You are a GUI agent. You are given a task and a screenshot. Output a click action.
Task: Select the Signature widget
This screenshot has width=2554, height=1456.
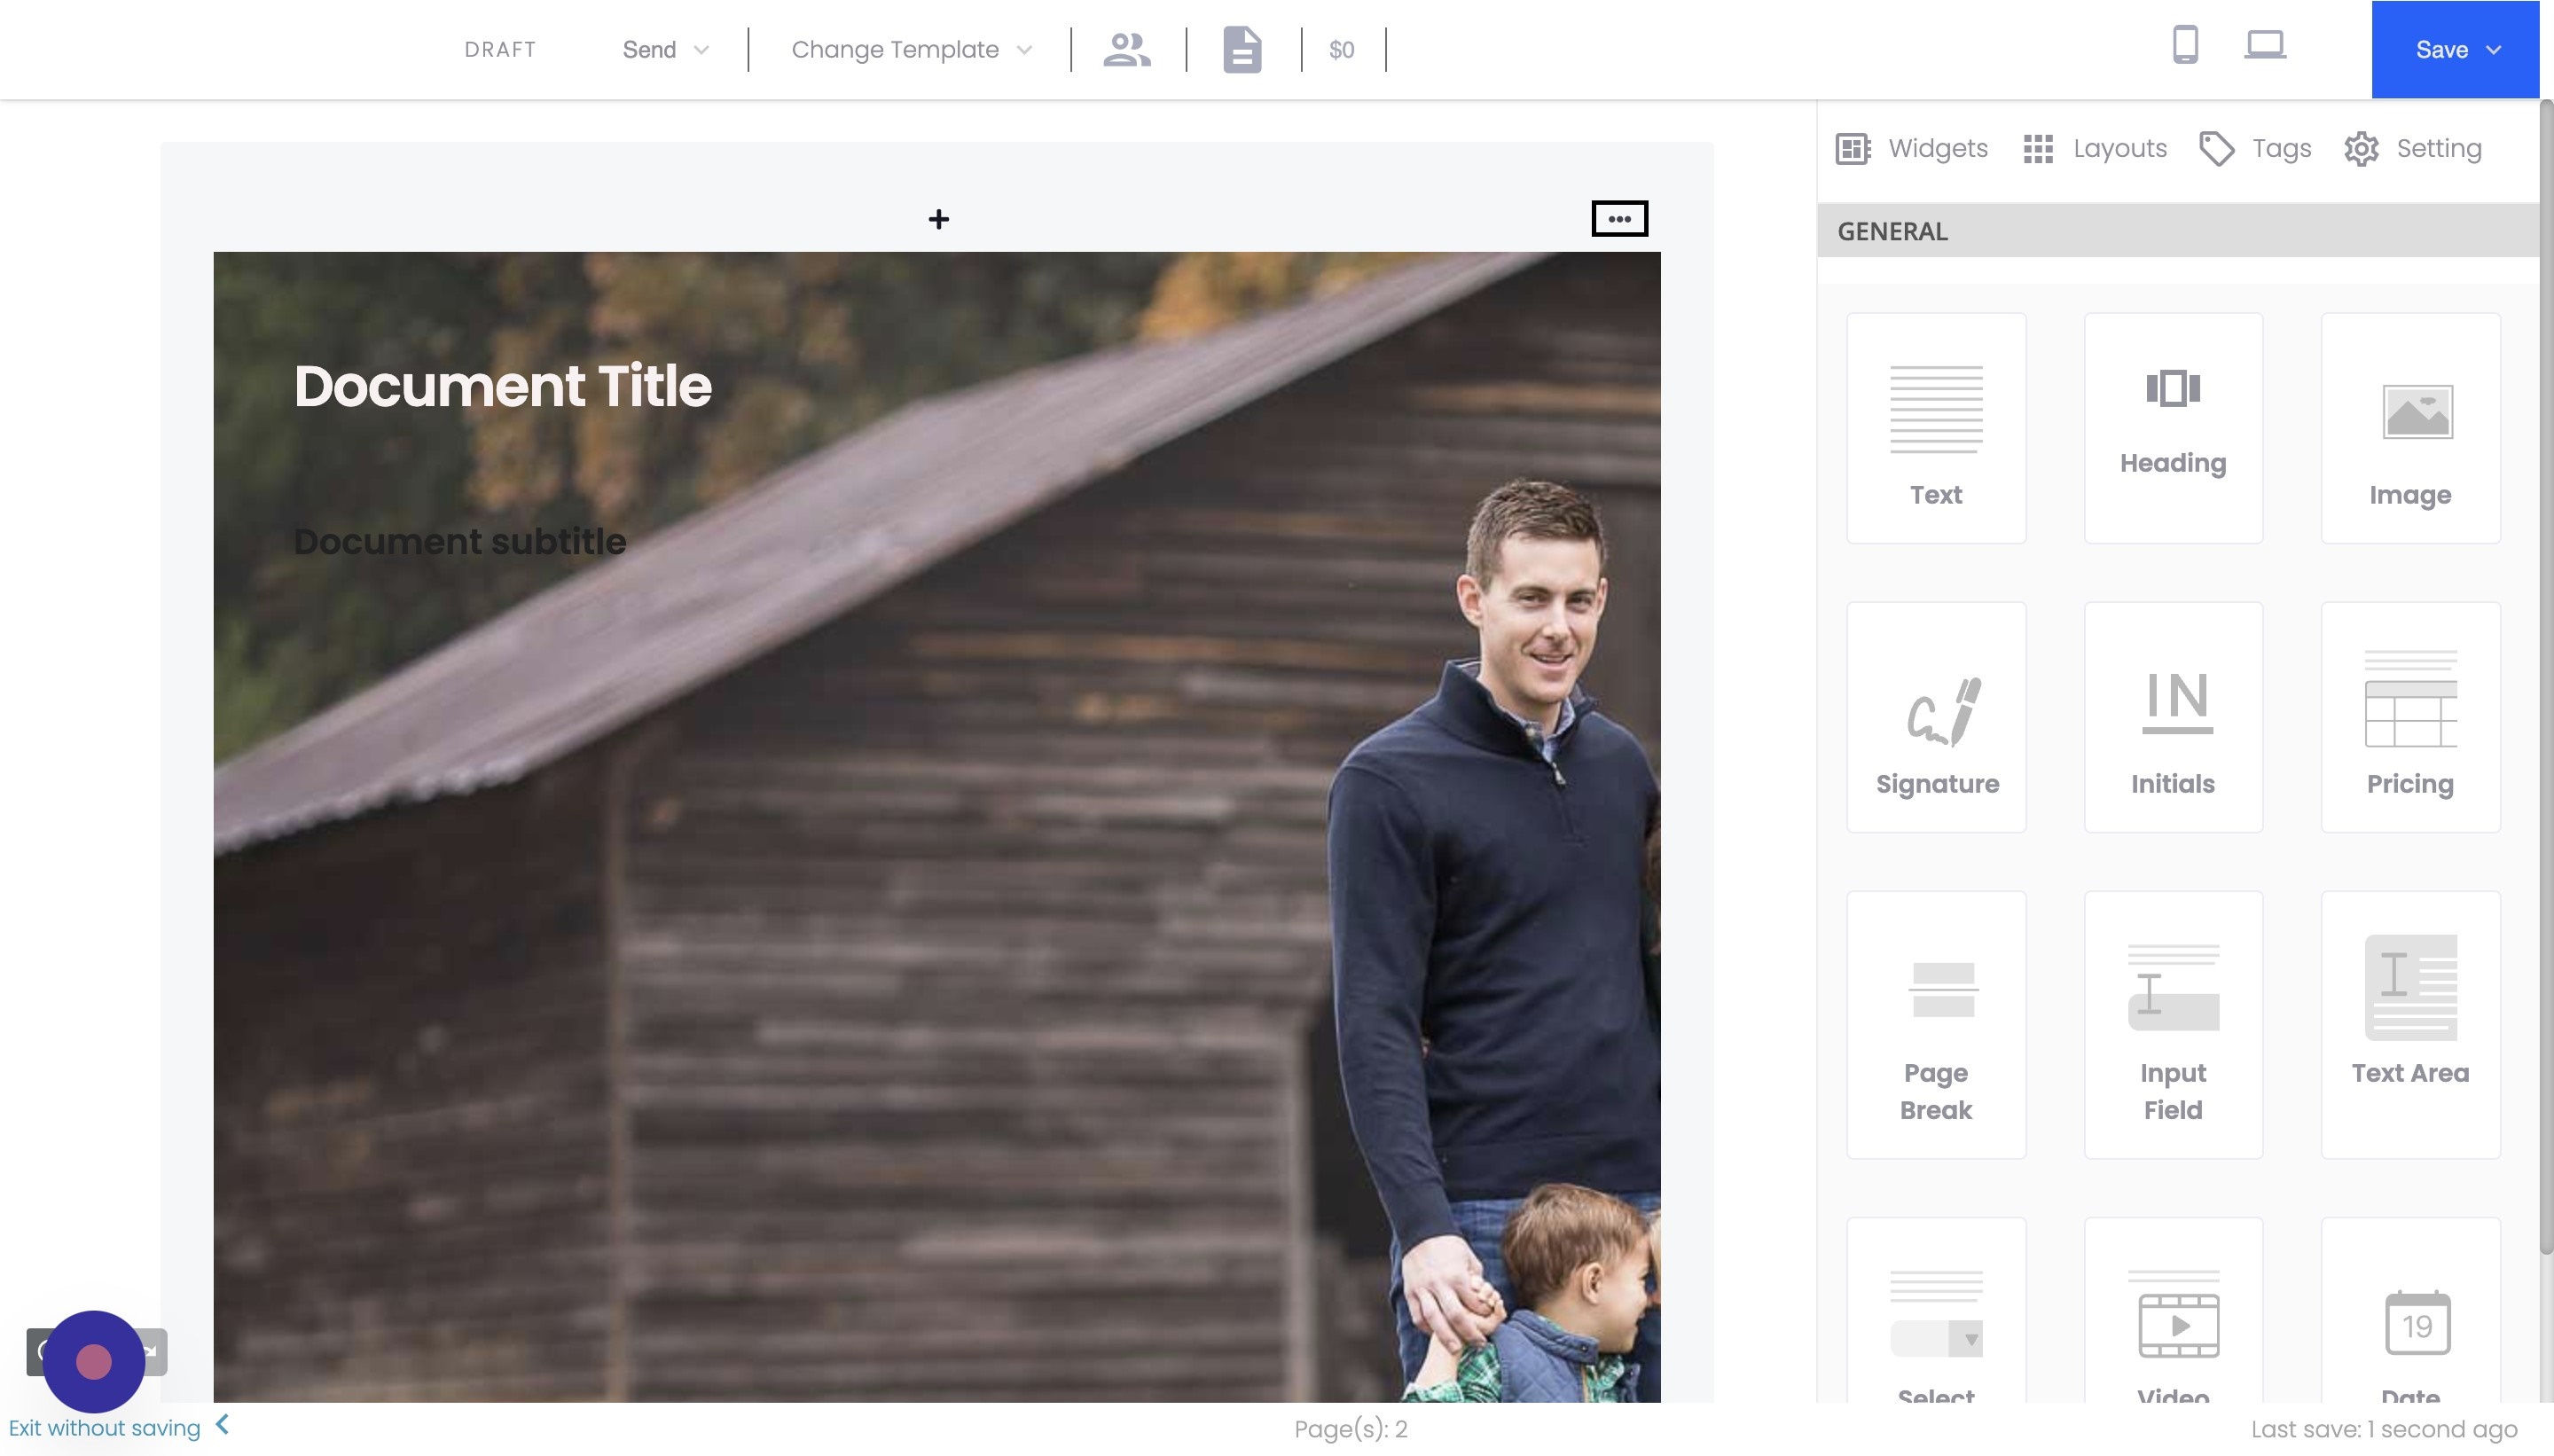(1935, 716)
